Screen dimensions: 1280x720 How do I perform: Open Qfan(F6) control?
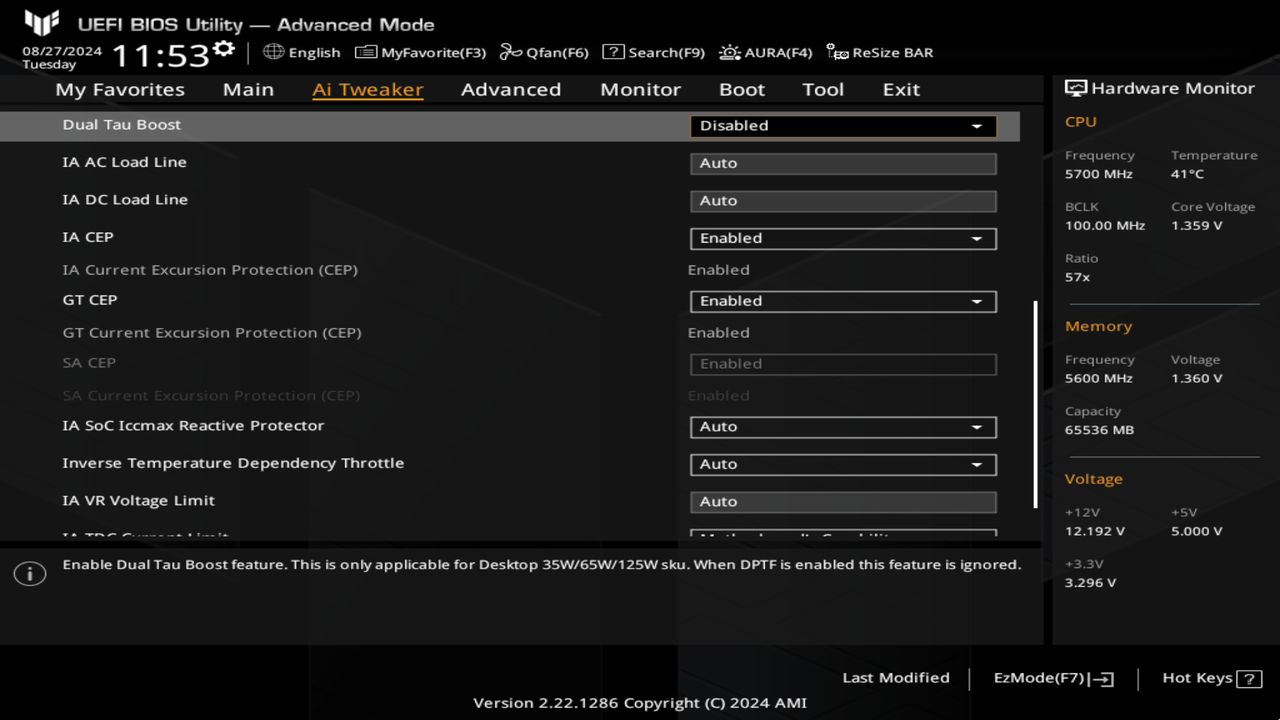pos(544,52)
